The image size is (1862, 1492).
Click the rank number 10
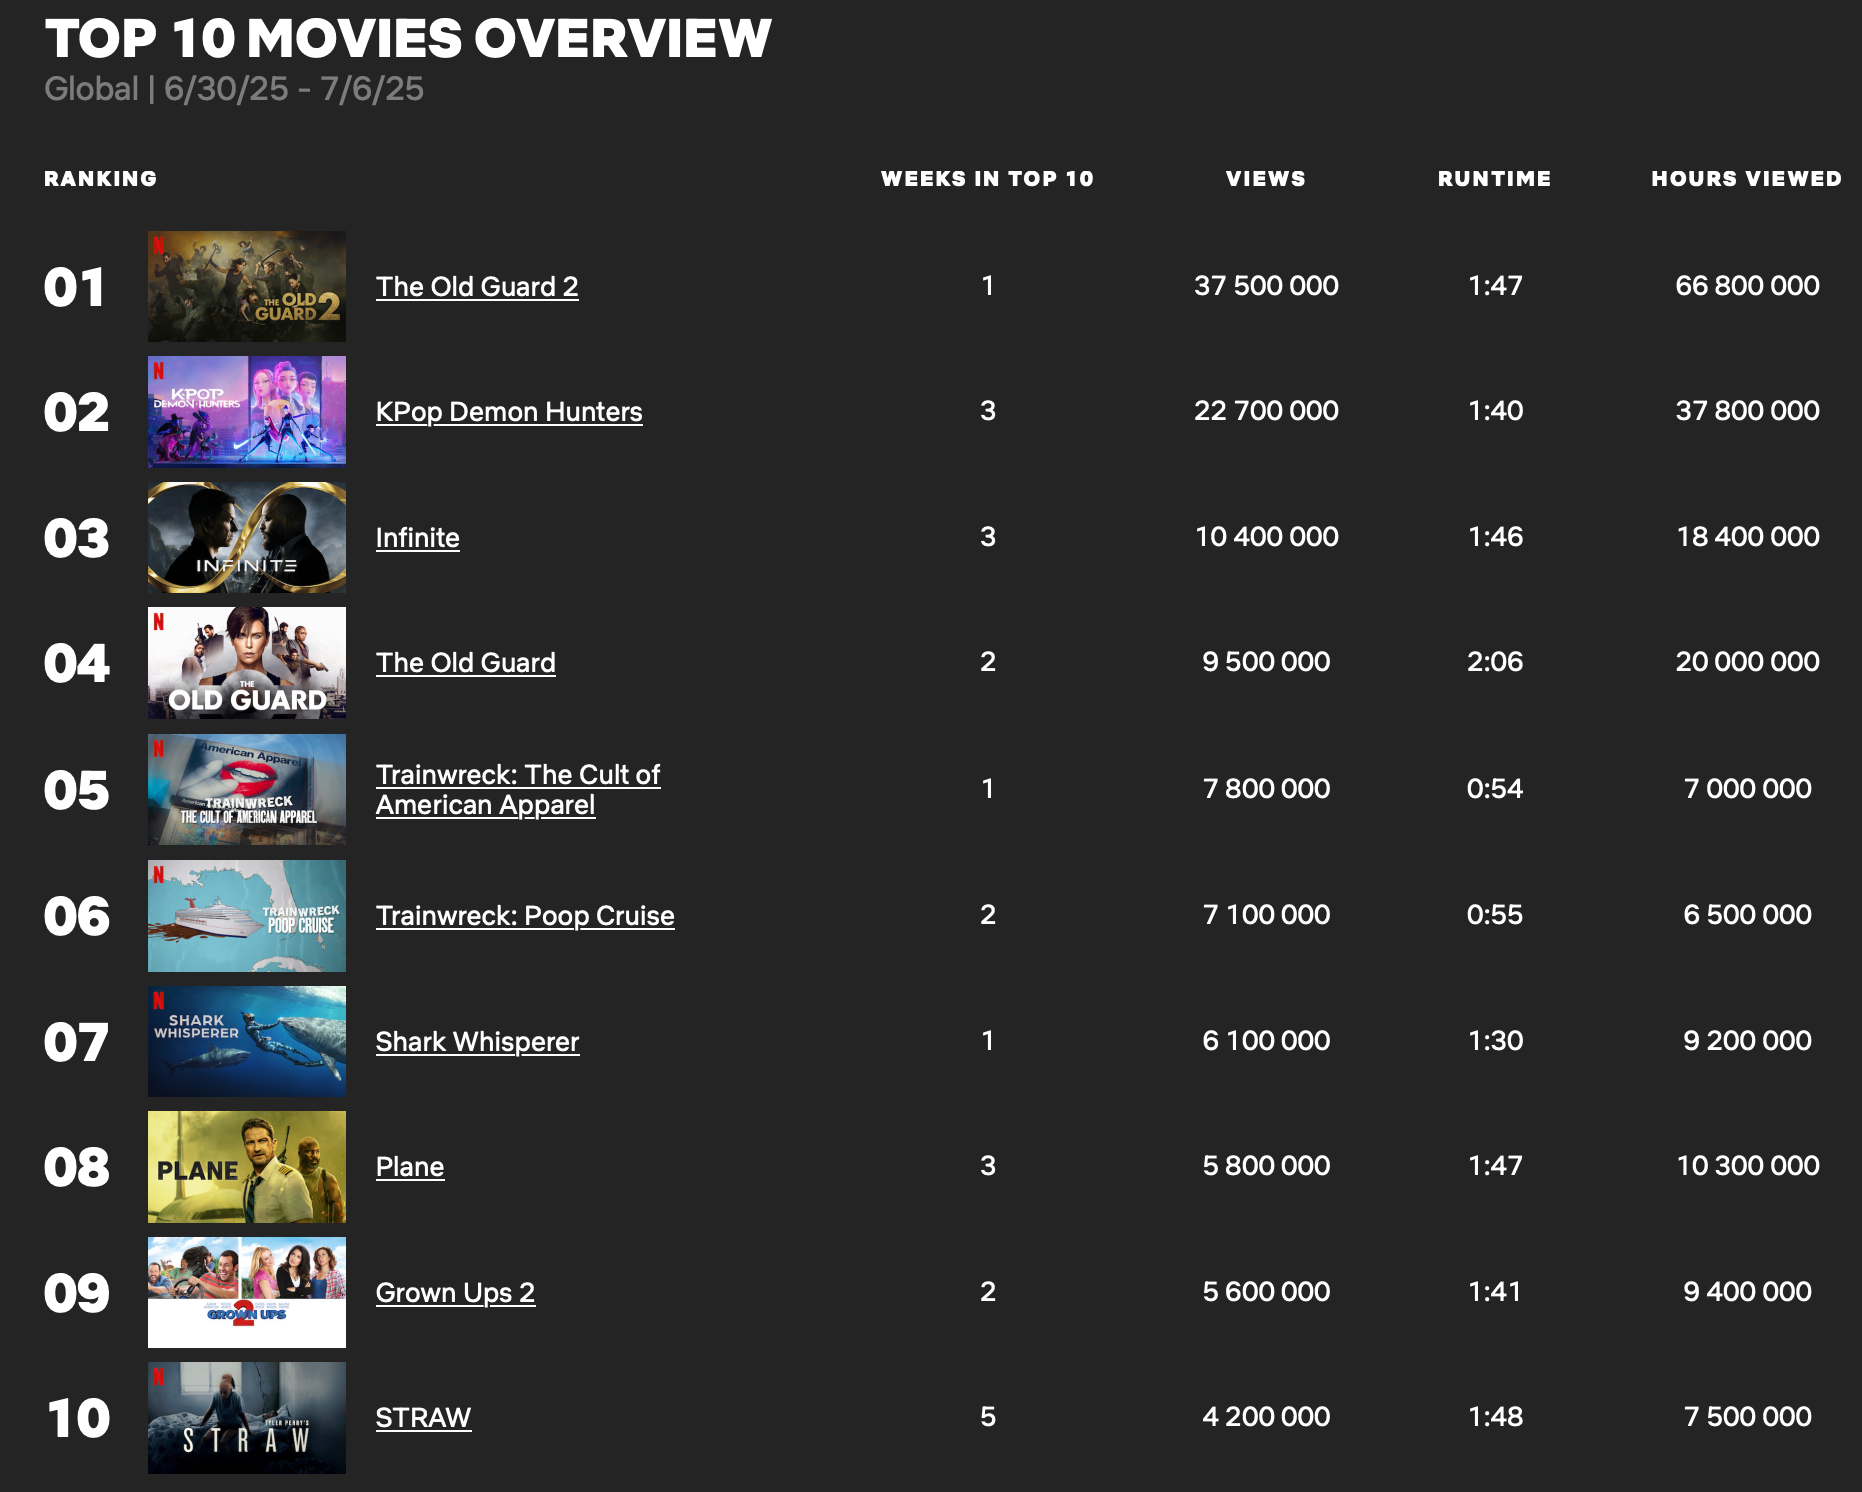pos(78,1419)
